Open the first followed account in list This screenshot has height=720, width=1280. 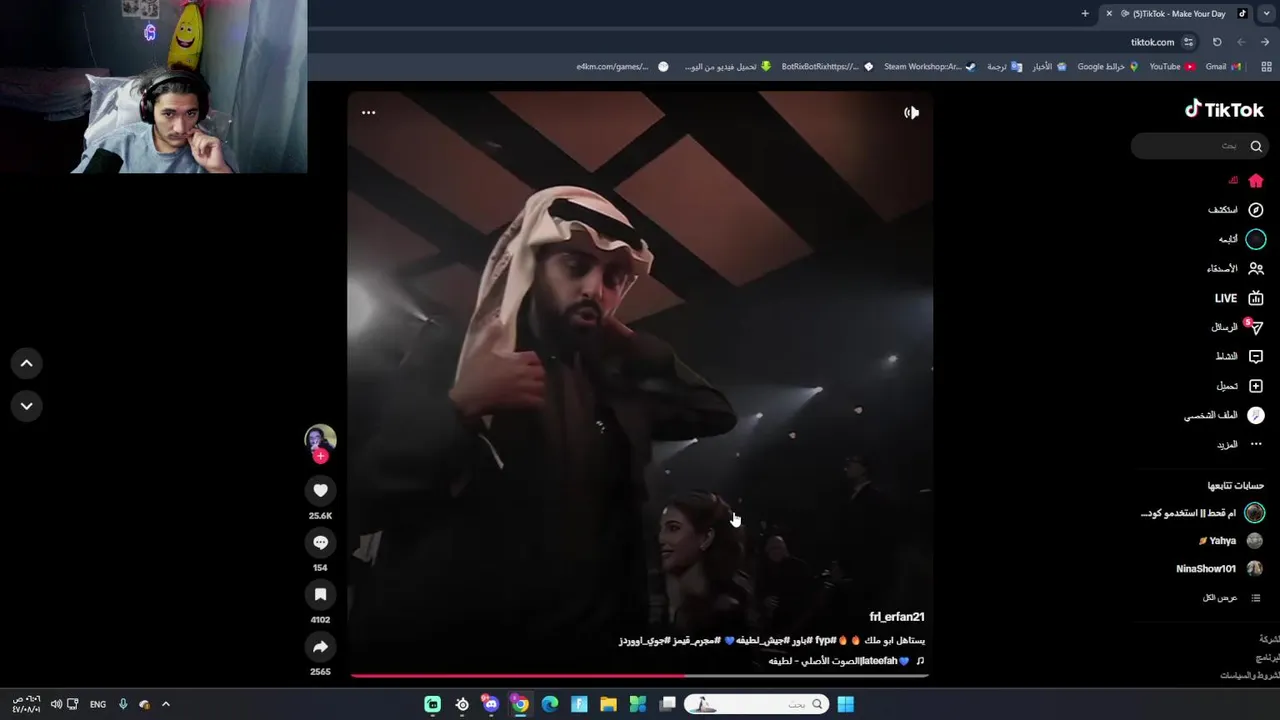coord(1203,513)
